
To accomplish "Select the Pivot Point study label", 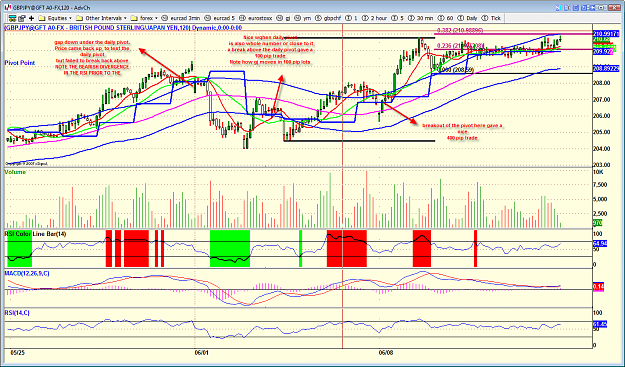I will [x=20, y=63].
